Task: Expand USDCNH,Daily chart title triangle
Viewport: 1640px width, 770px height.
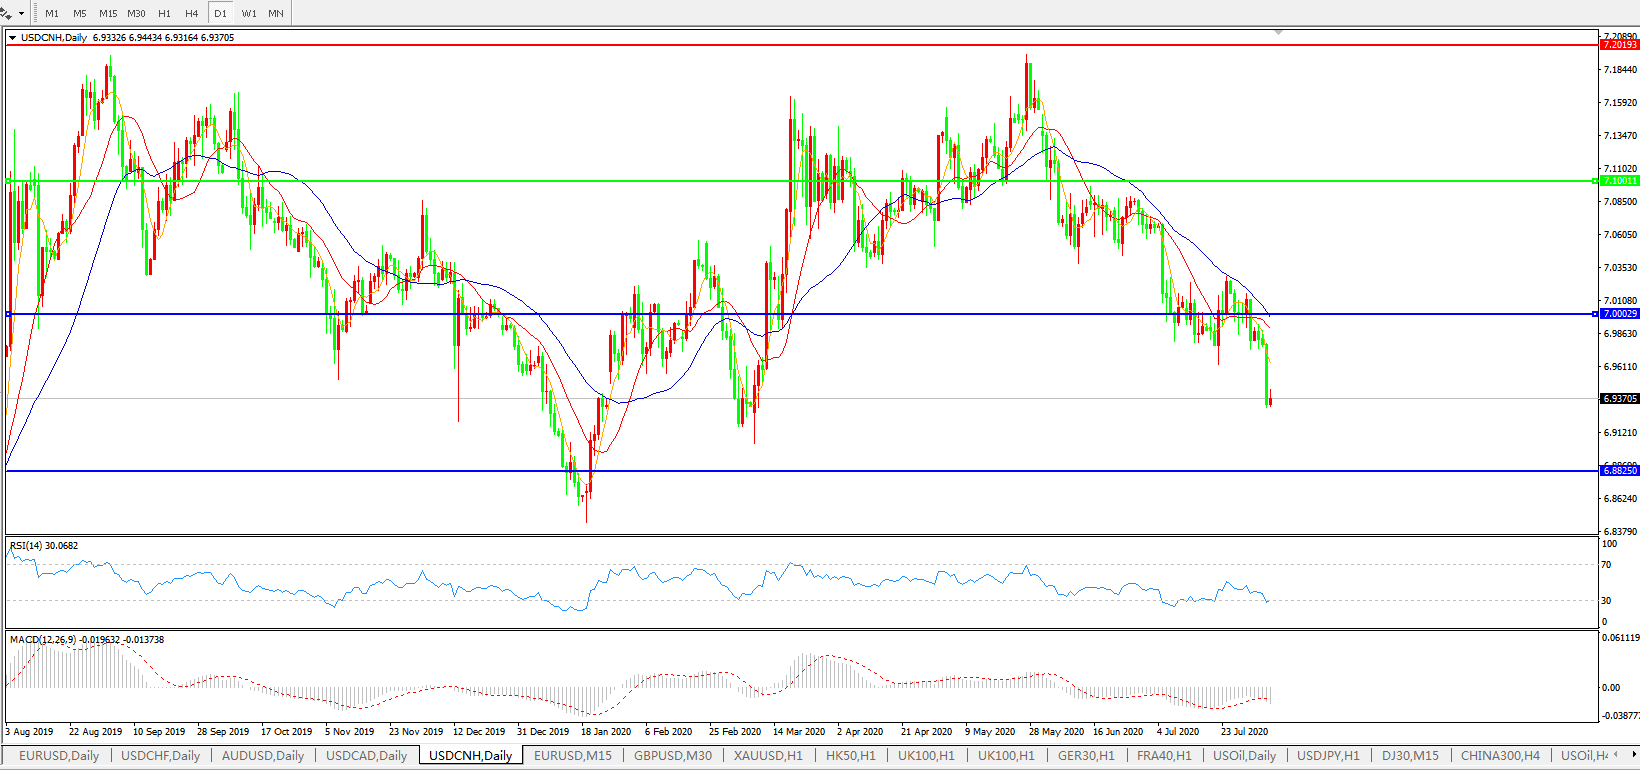Action: (13, 38)
